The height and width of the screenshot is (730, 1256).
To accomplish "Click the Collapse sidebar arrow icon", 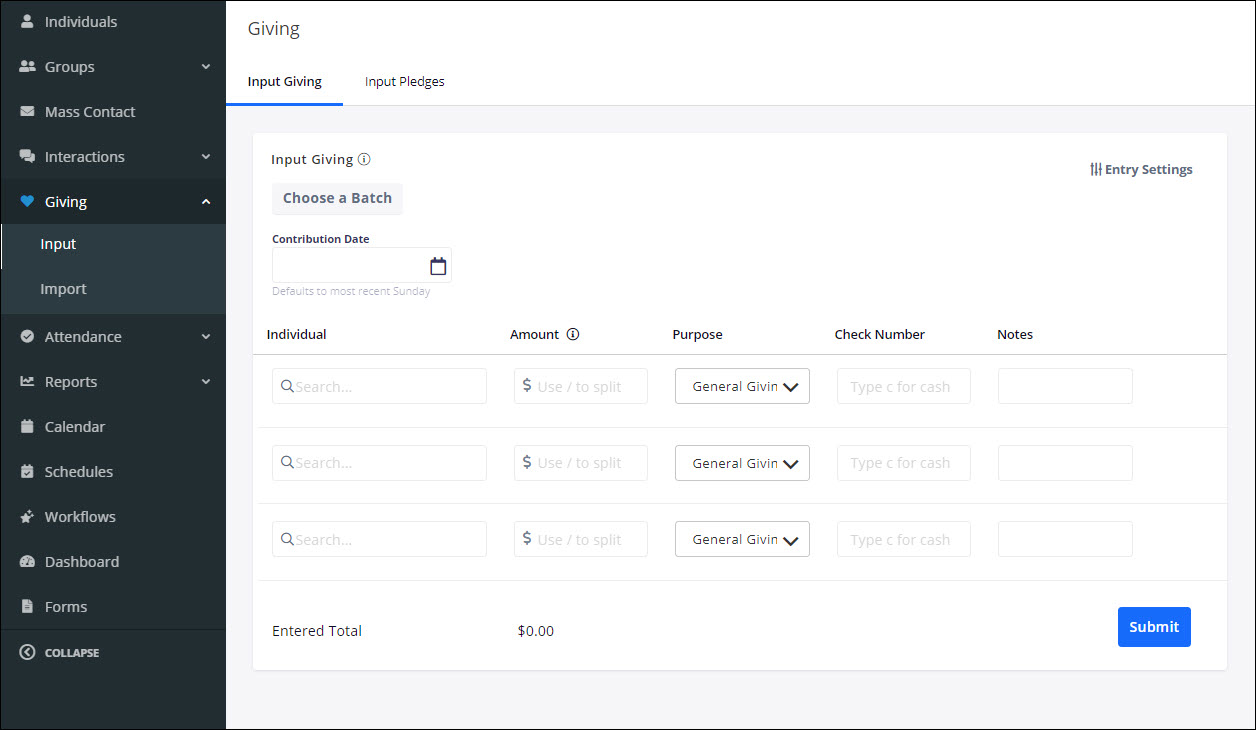I will pos(27,653).
